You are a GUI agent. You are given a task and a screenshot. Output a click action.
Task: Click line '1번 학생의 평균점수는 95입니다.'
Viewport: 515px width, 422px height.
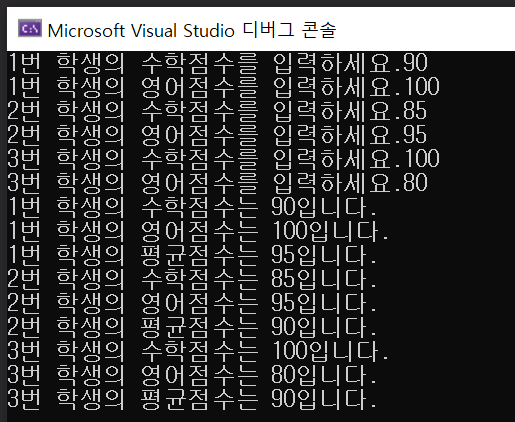tap(192, 255)
